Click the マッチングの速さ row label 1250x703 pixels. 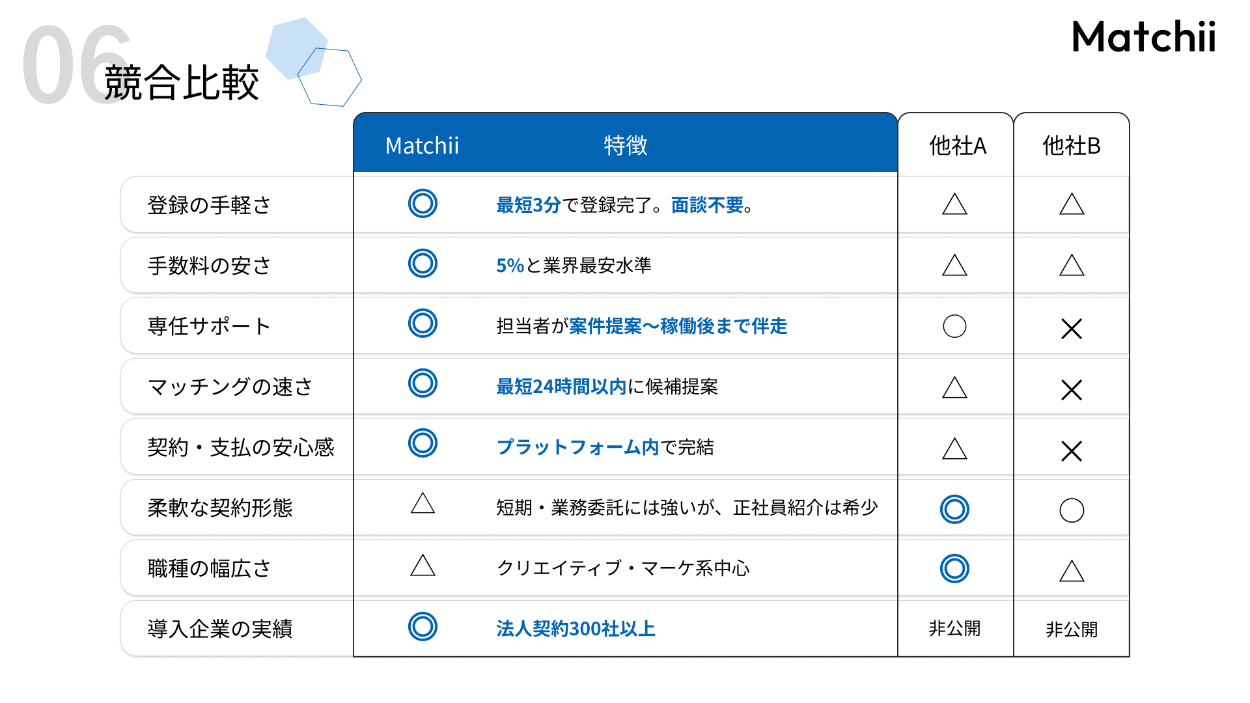tap(230, 387)
